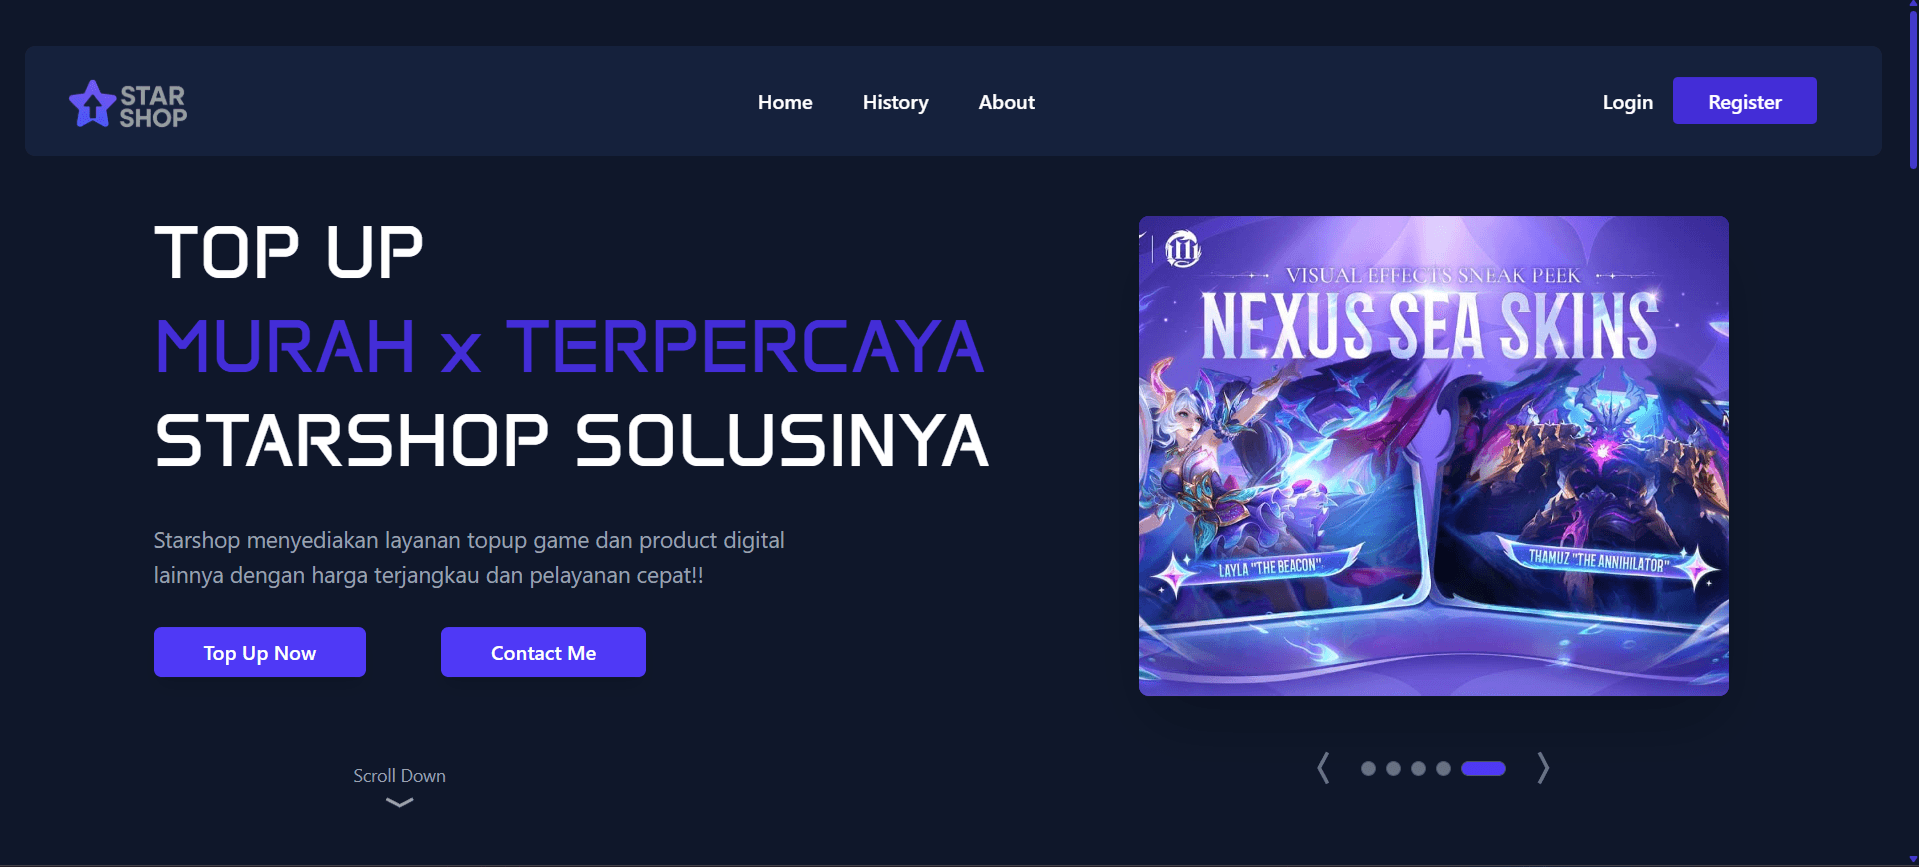Select the third carousel dot

click(1418, 768)
